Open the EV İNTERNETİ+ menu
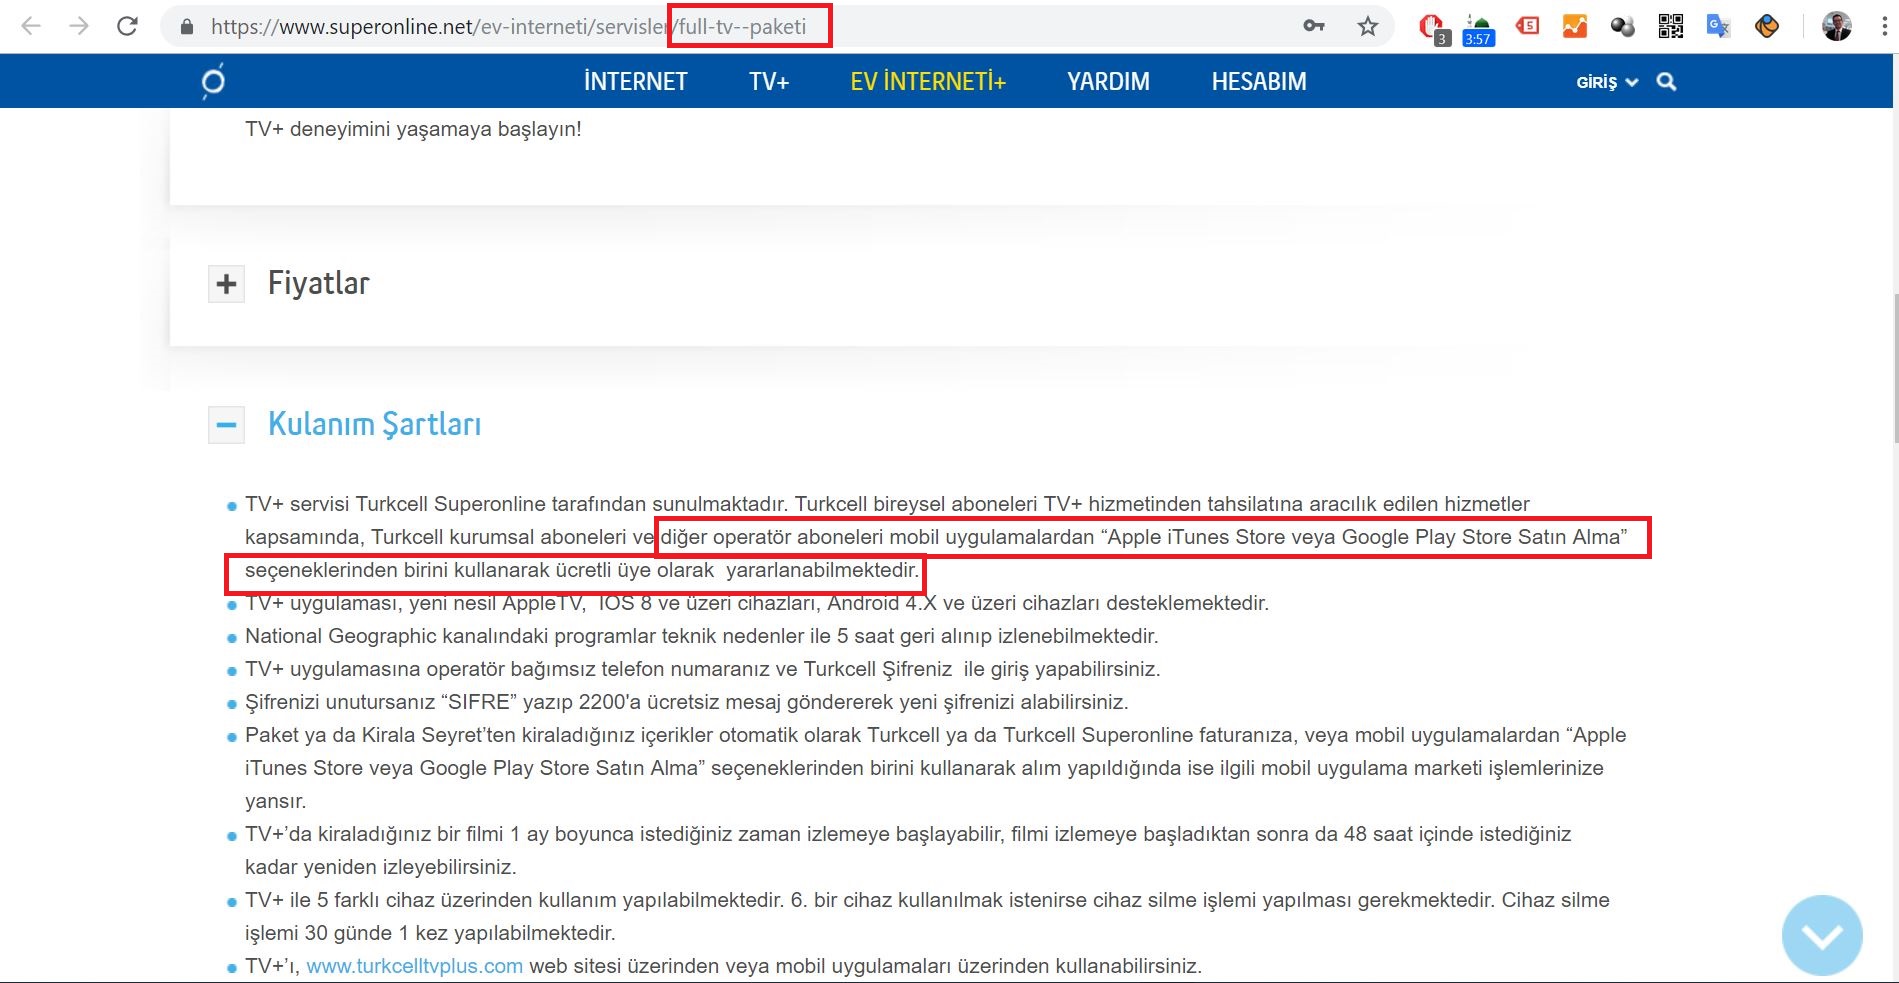 coord(928,81)
